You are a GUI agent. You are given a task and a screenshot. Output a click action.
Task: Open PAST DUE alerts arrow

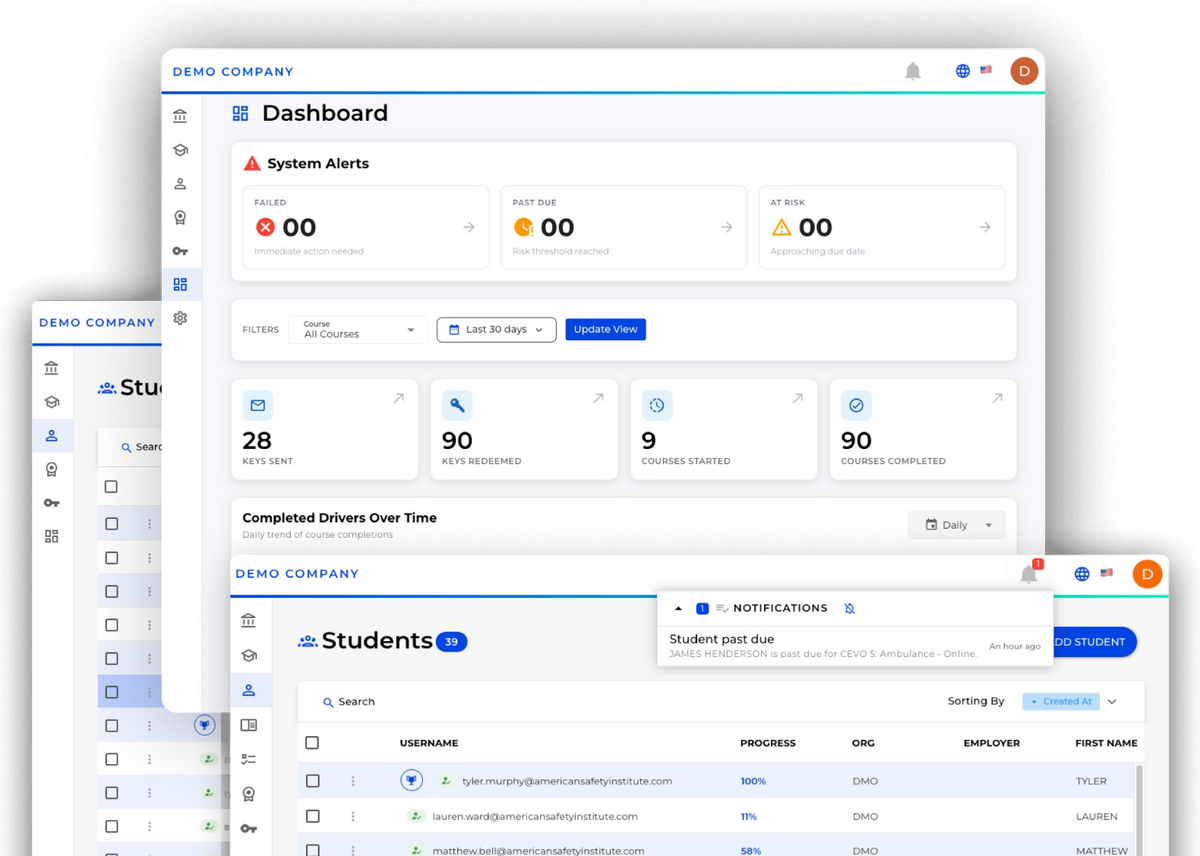point(727,227)
